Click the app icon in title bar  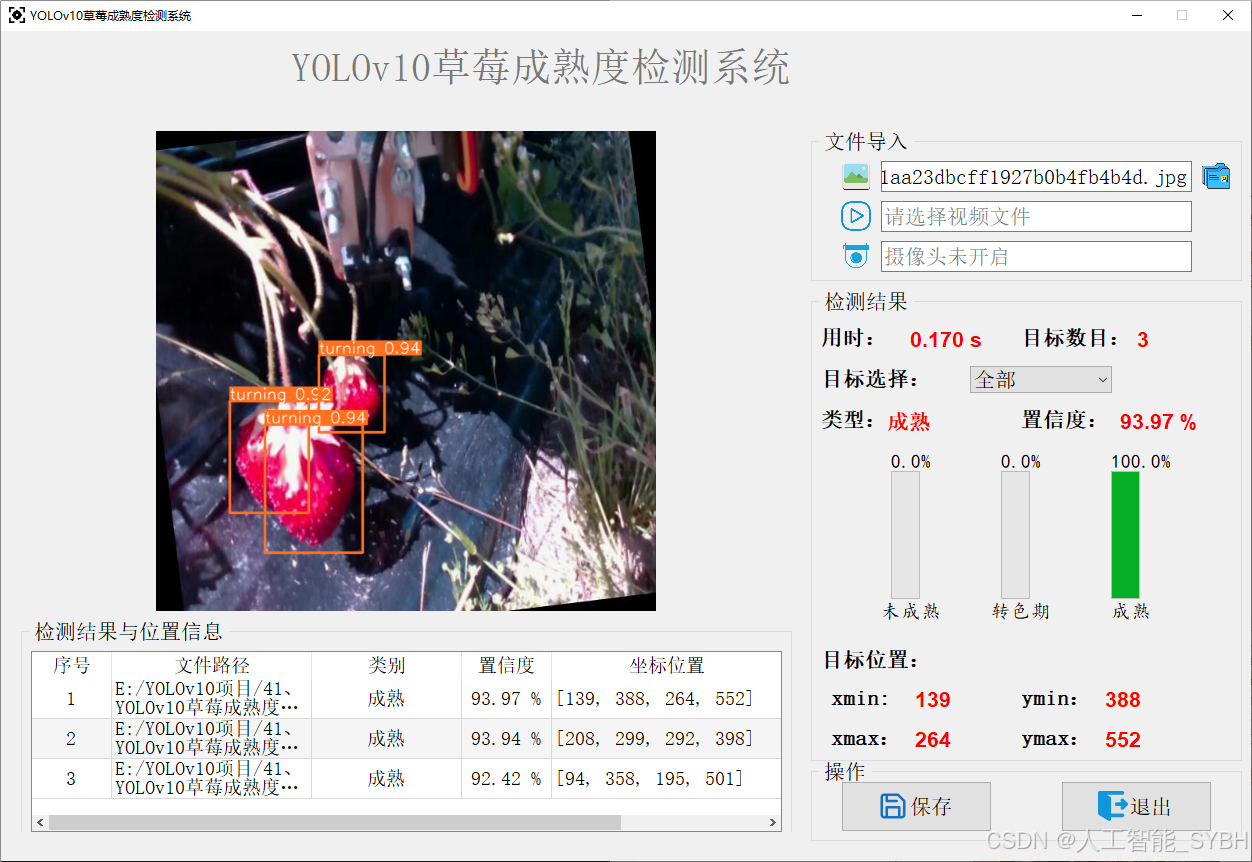click(x=16, y=15)
